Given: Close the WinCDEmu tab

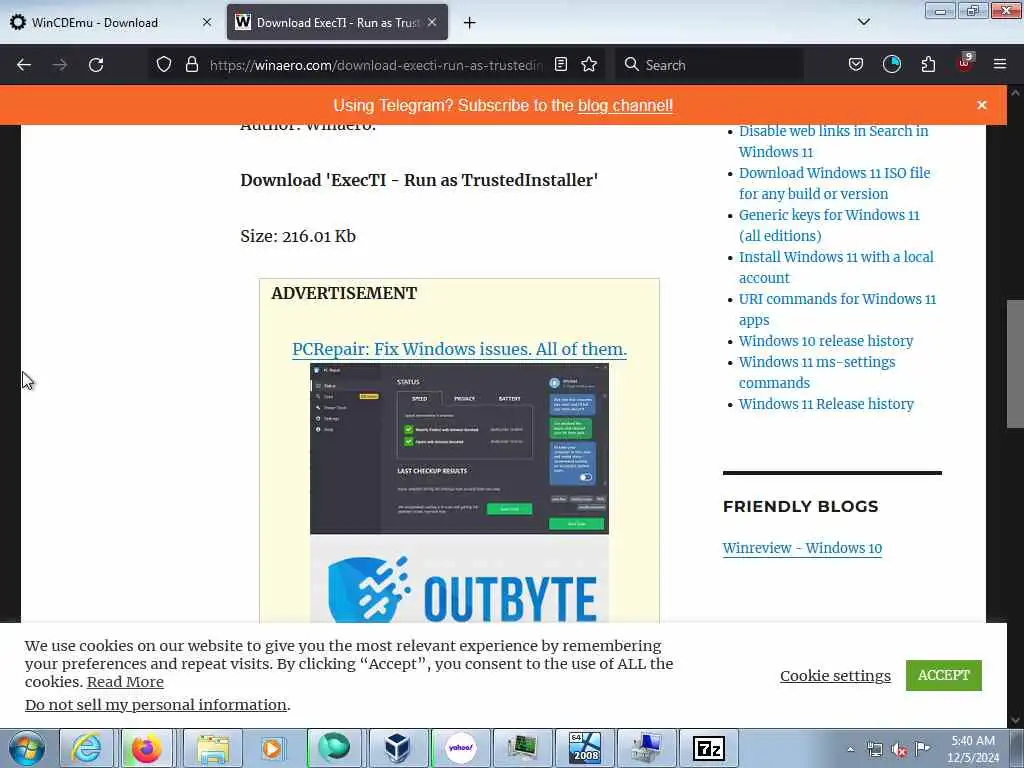Looking at the screenshot, I should pyautogui.click(x=207, y=22).
